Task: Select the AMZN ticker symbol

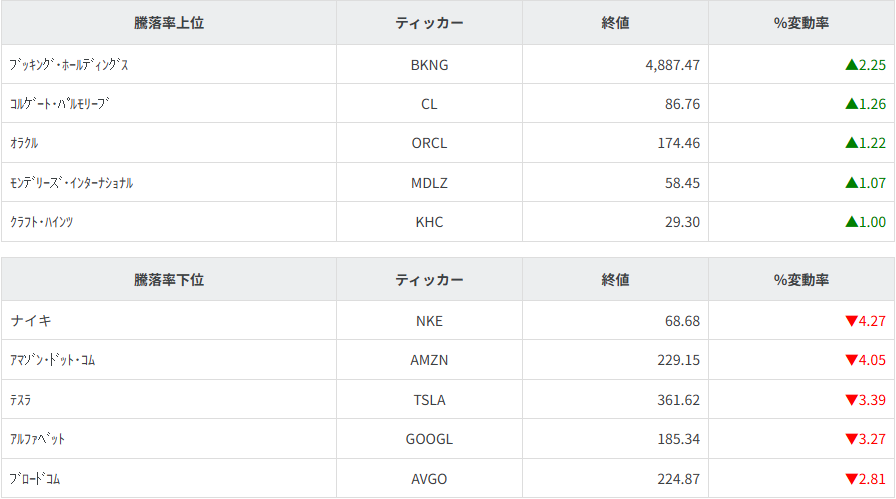Action: pyautogui.click(x=429, y=360)
